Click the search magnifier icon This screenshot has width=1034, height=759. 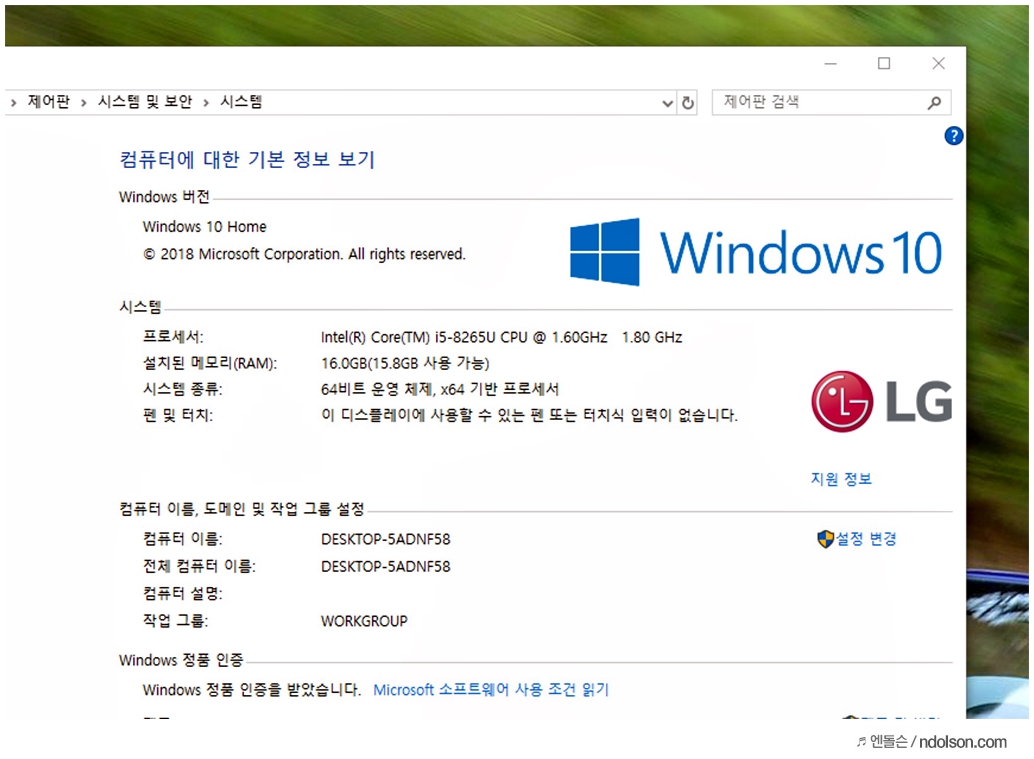coord(934,103)
